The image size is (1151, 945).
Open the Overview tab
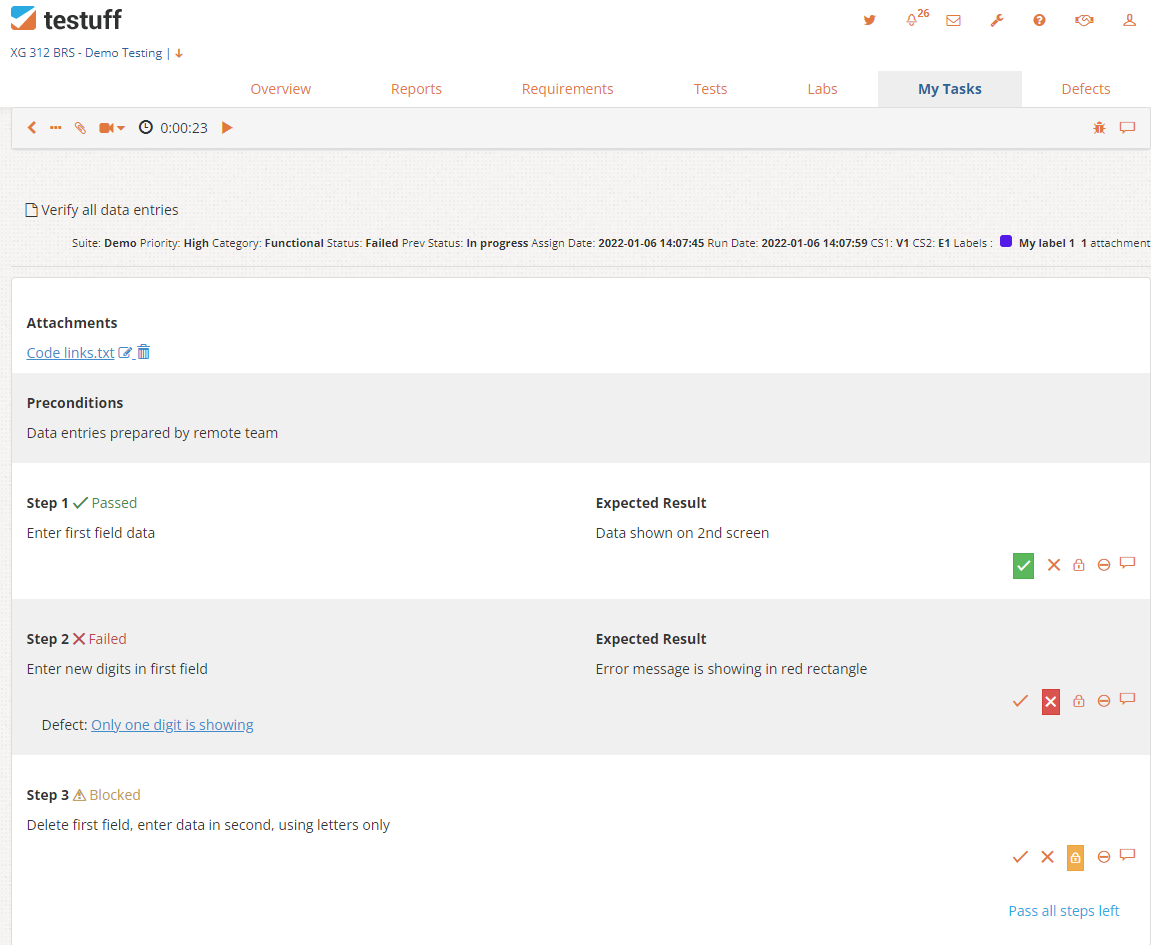click(x=280, y=89)
